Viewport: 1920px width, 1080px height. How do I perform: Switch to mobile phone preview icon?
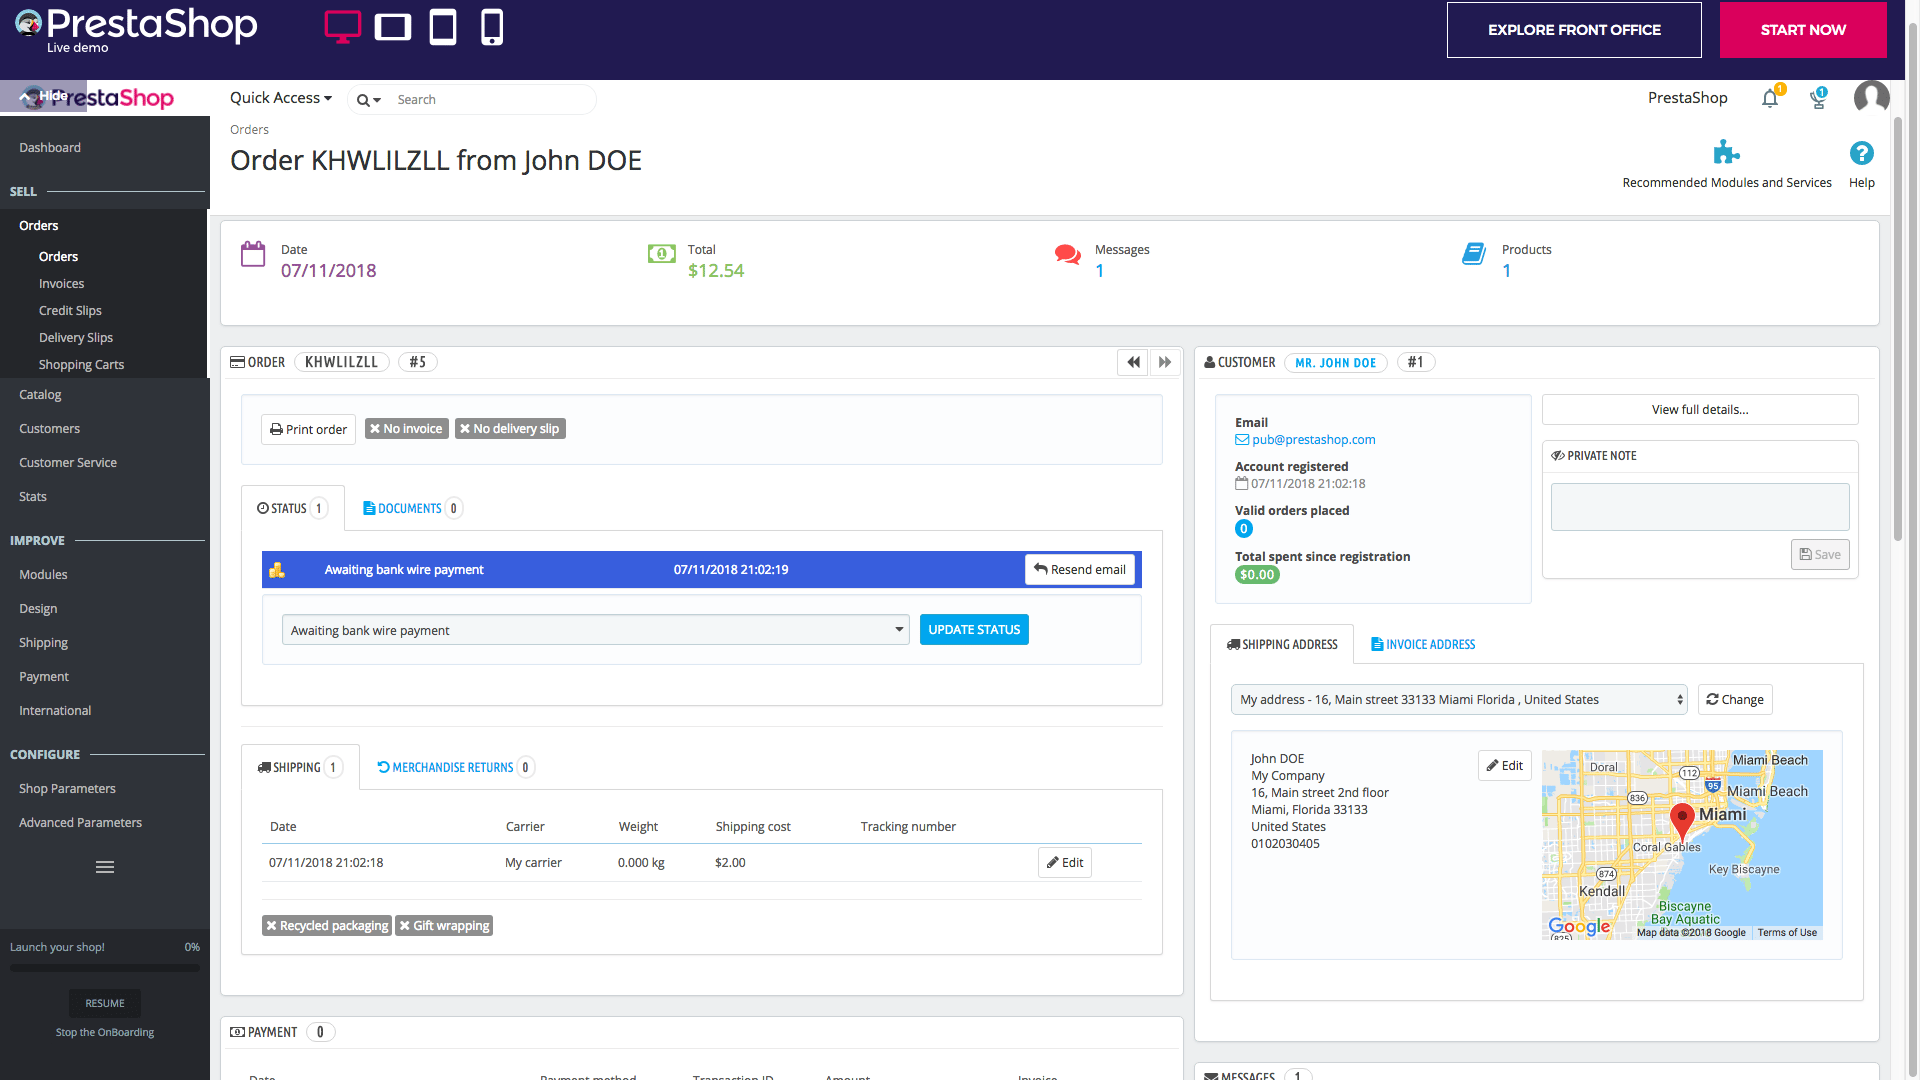(x=492, y=27)
